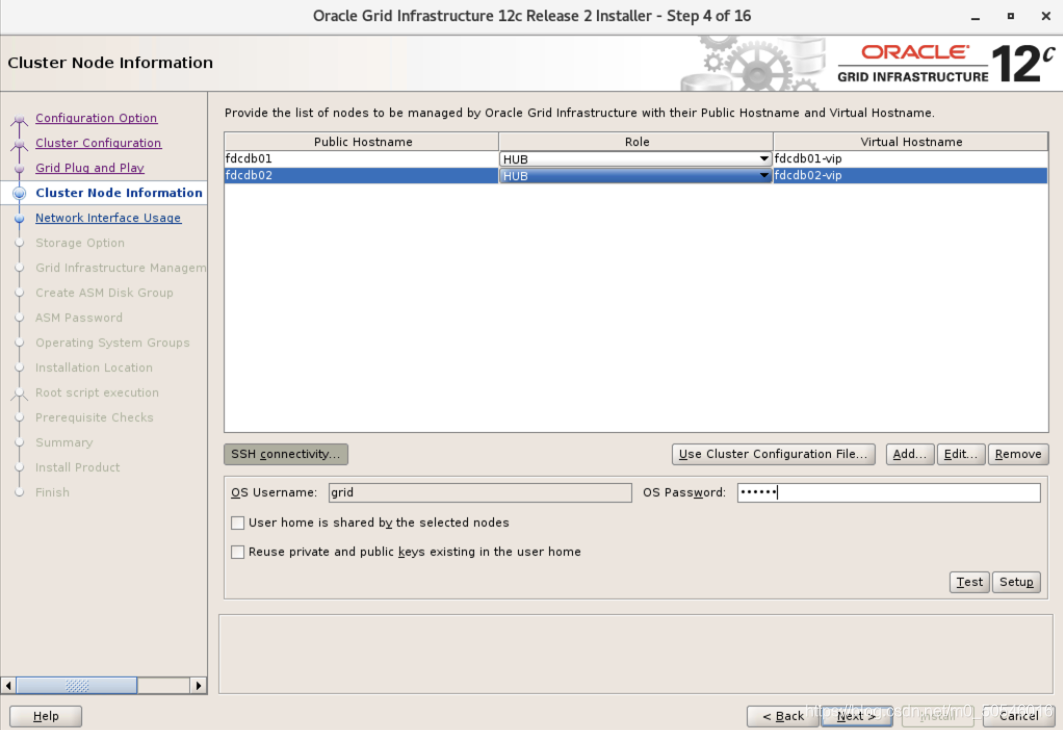Screen dimensions: 1063x730
Task: Click the Next button
Action: [856, 716]
